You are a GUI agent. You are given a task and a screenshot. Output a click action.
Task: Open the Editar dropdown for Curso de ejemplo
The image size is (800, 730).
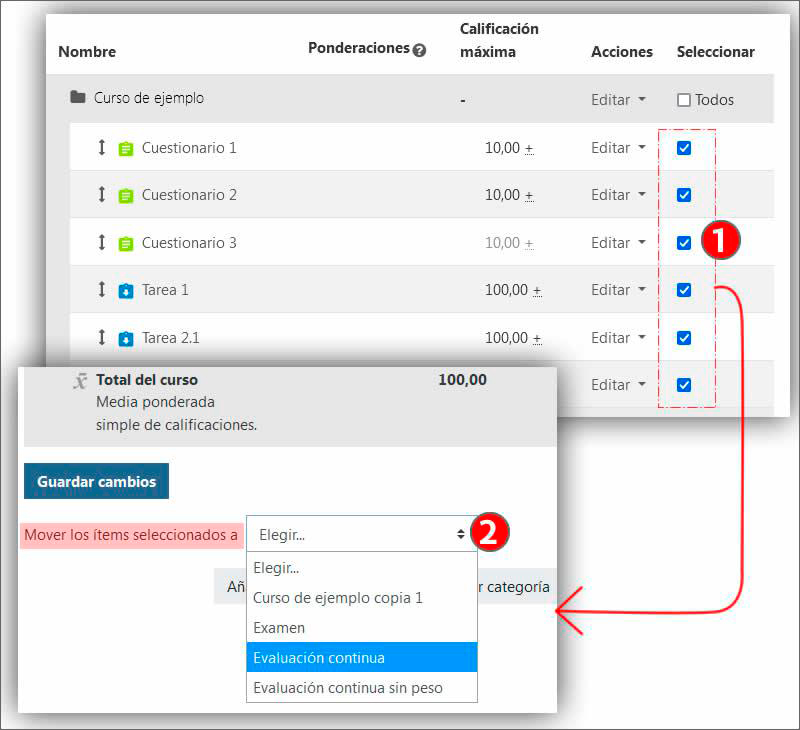618,100
